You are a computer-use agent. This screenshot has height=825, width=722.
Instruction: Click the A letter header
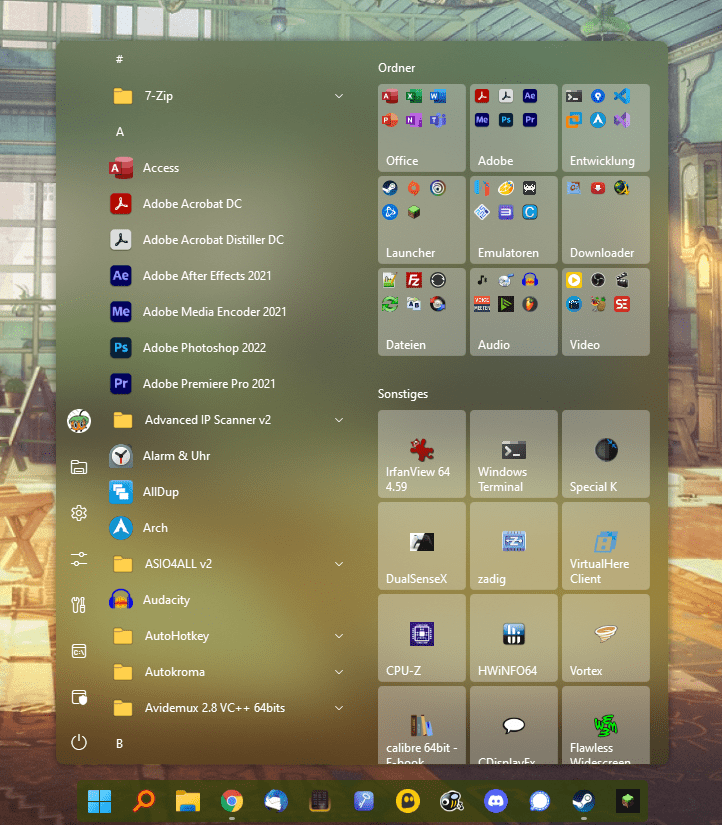[x=120, y=132]
